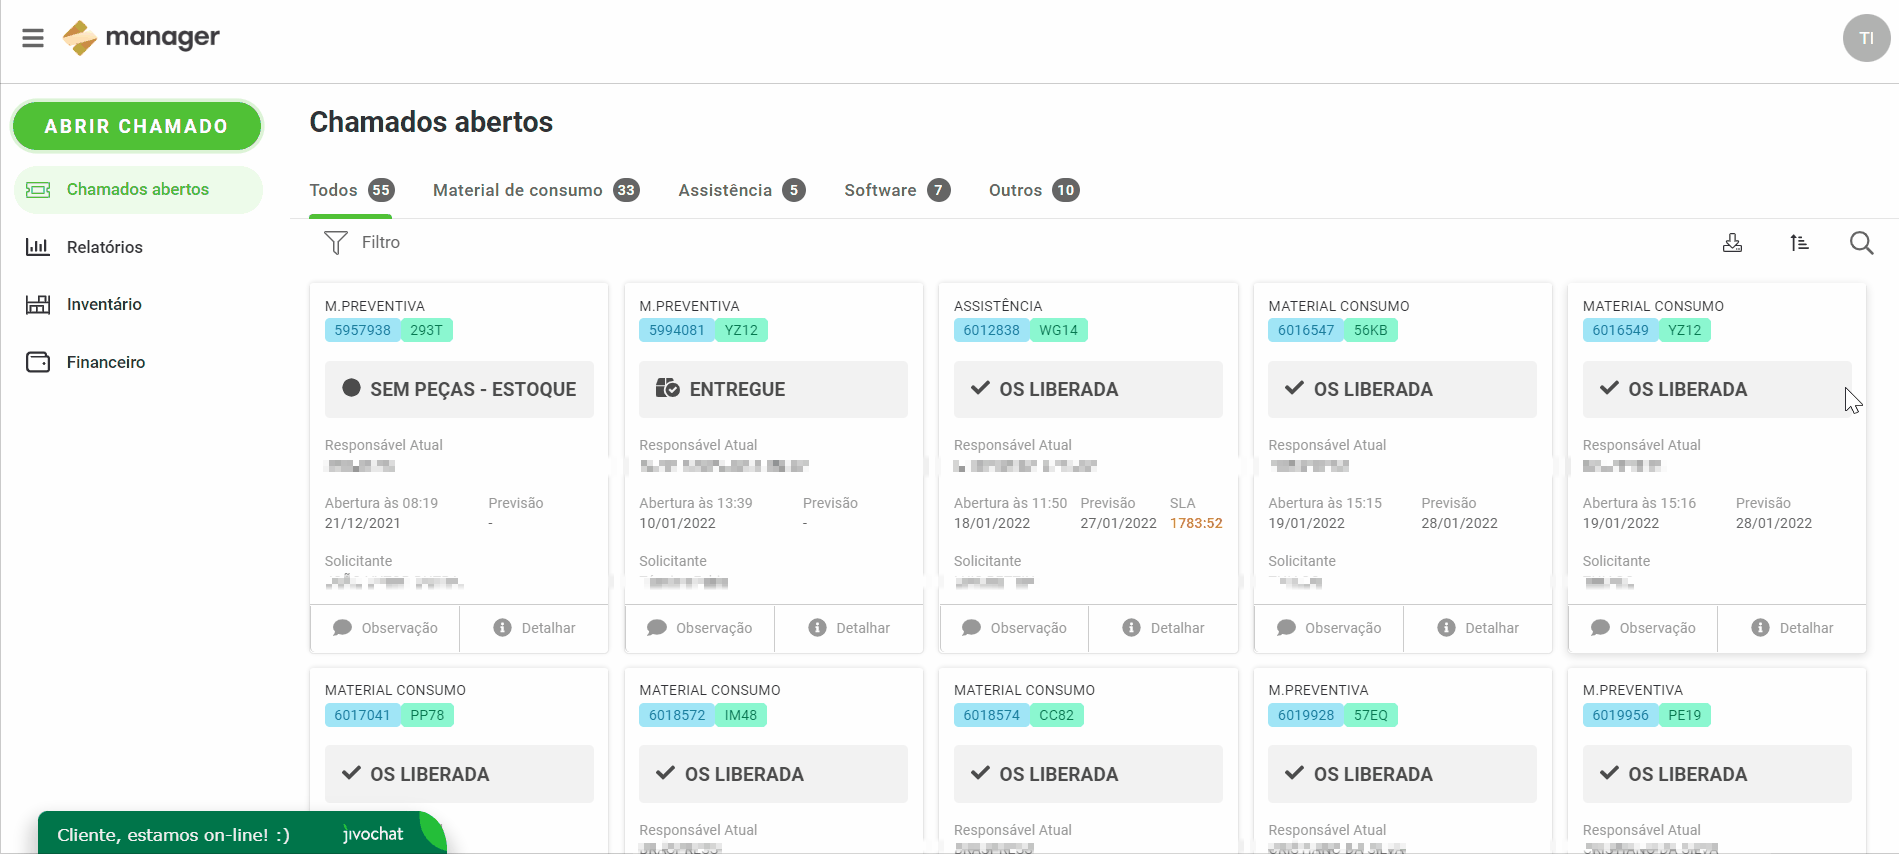Click the Chamados abertos page heading
The height and width of the screenshot is (854, 1899).
pyautogui.click(x=431, y=122)
